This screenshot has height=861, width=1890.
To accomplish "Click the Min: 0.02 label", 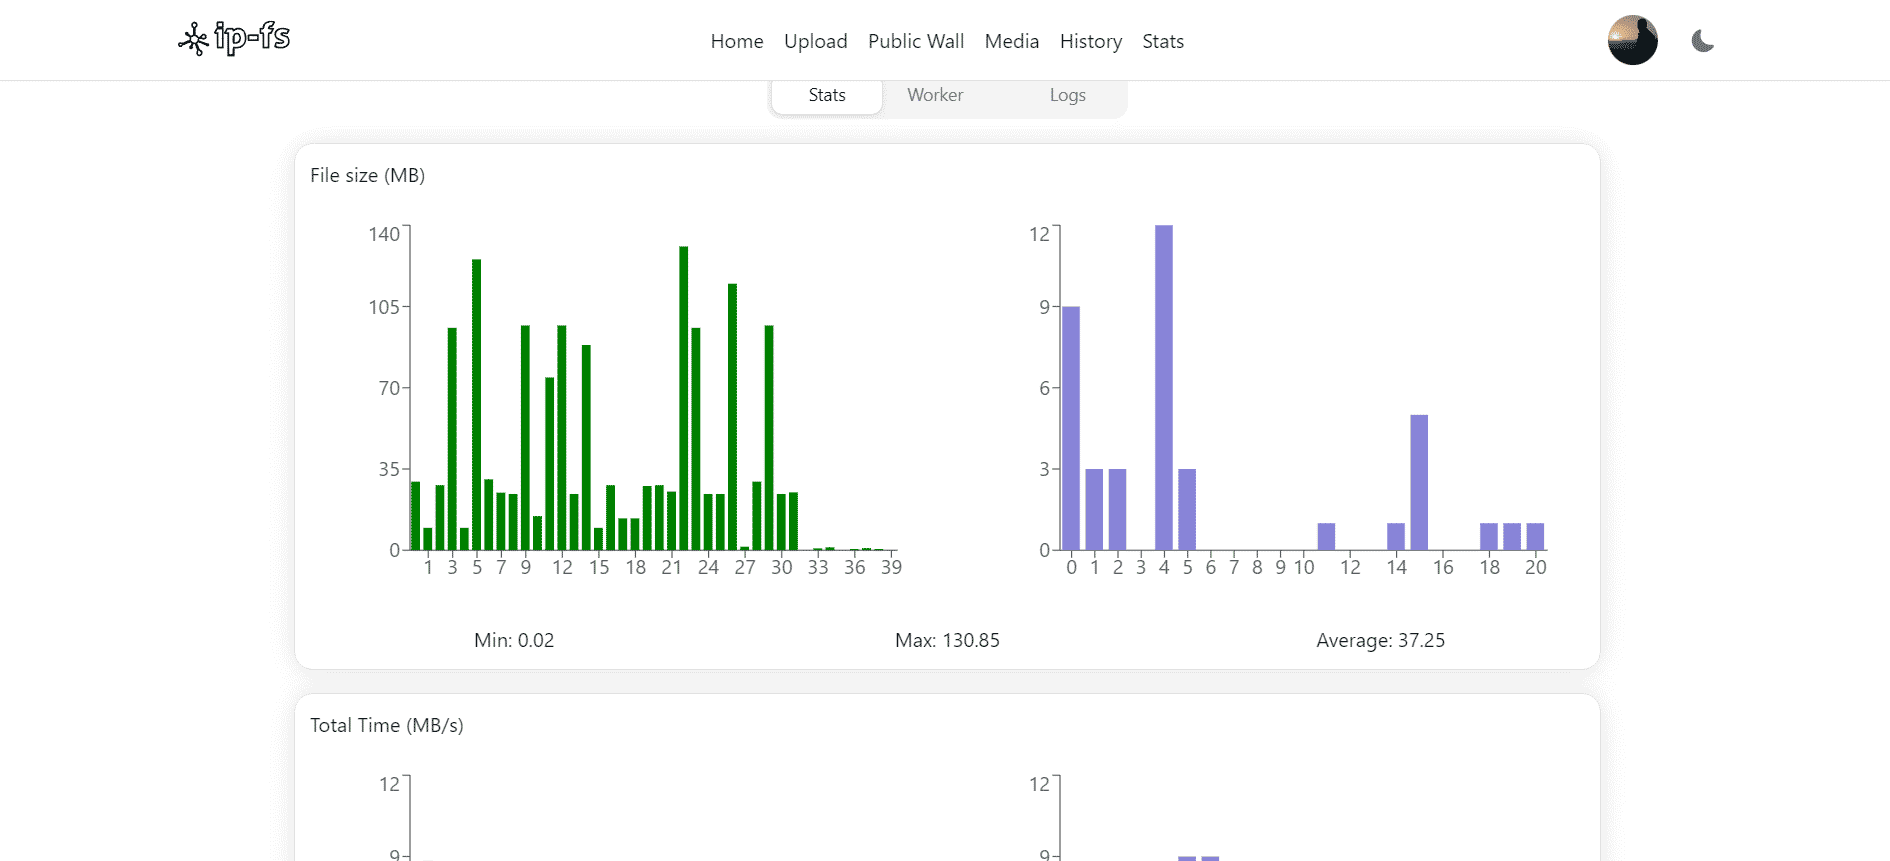I will pyautogui.click(x=514, y=640).
